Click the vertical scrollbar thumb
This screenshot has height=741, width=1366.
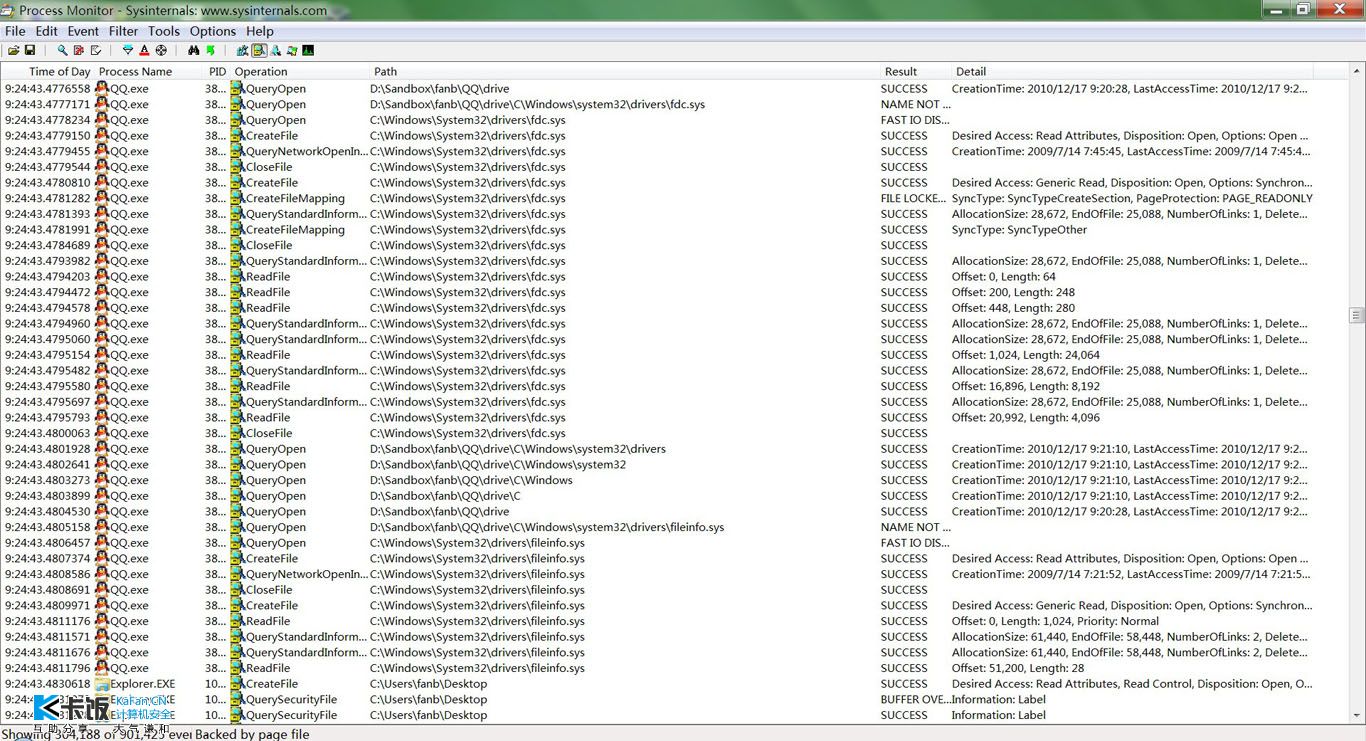click(1357, 315)
